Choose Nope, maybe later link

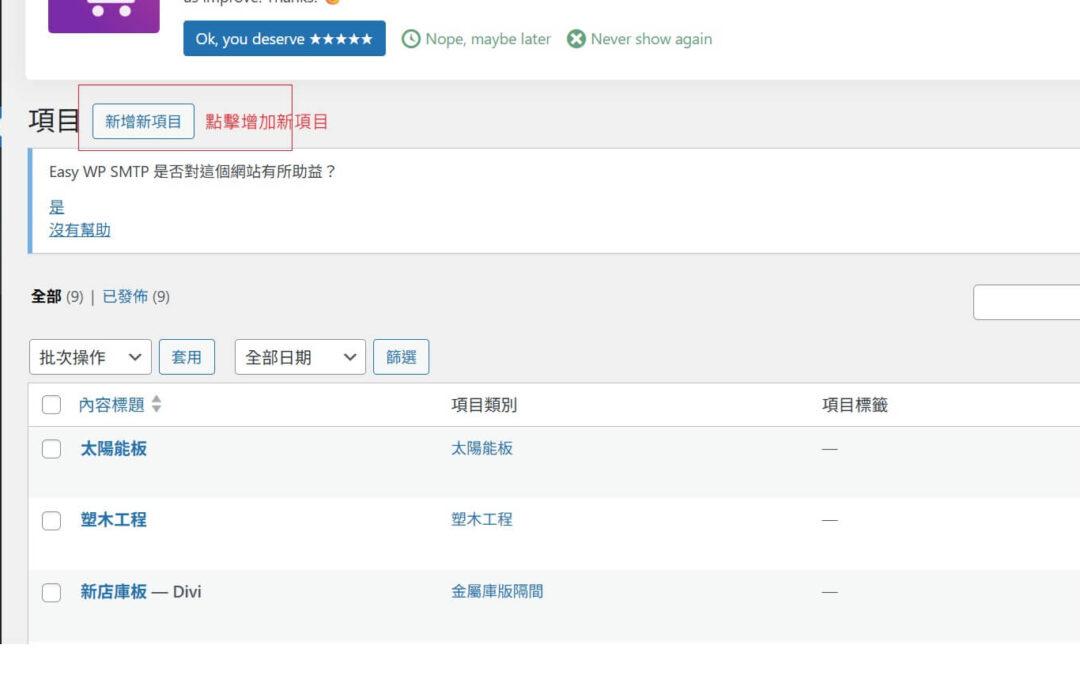pos(488,39)
